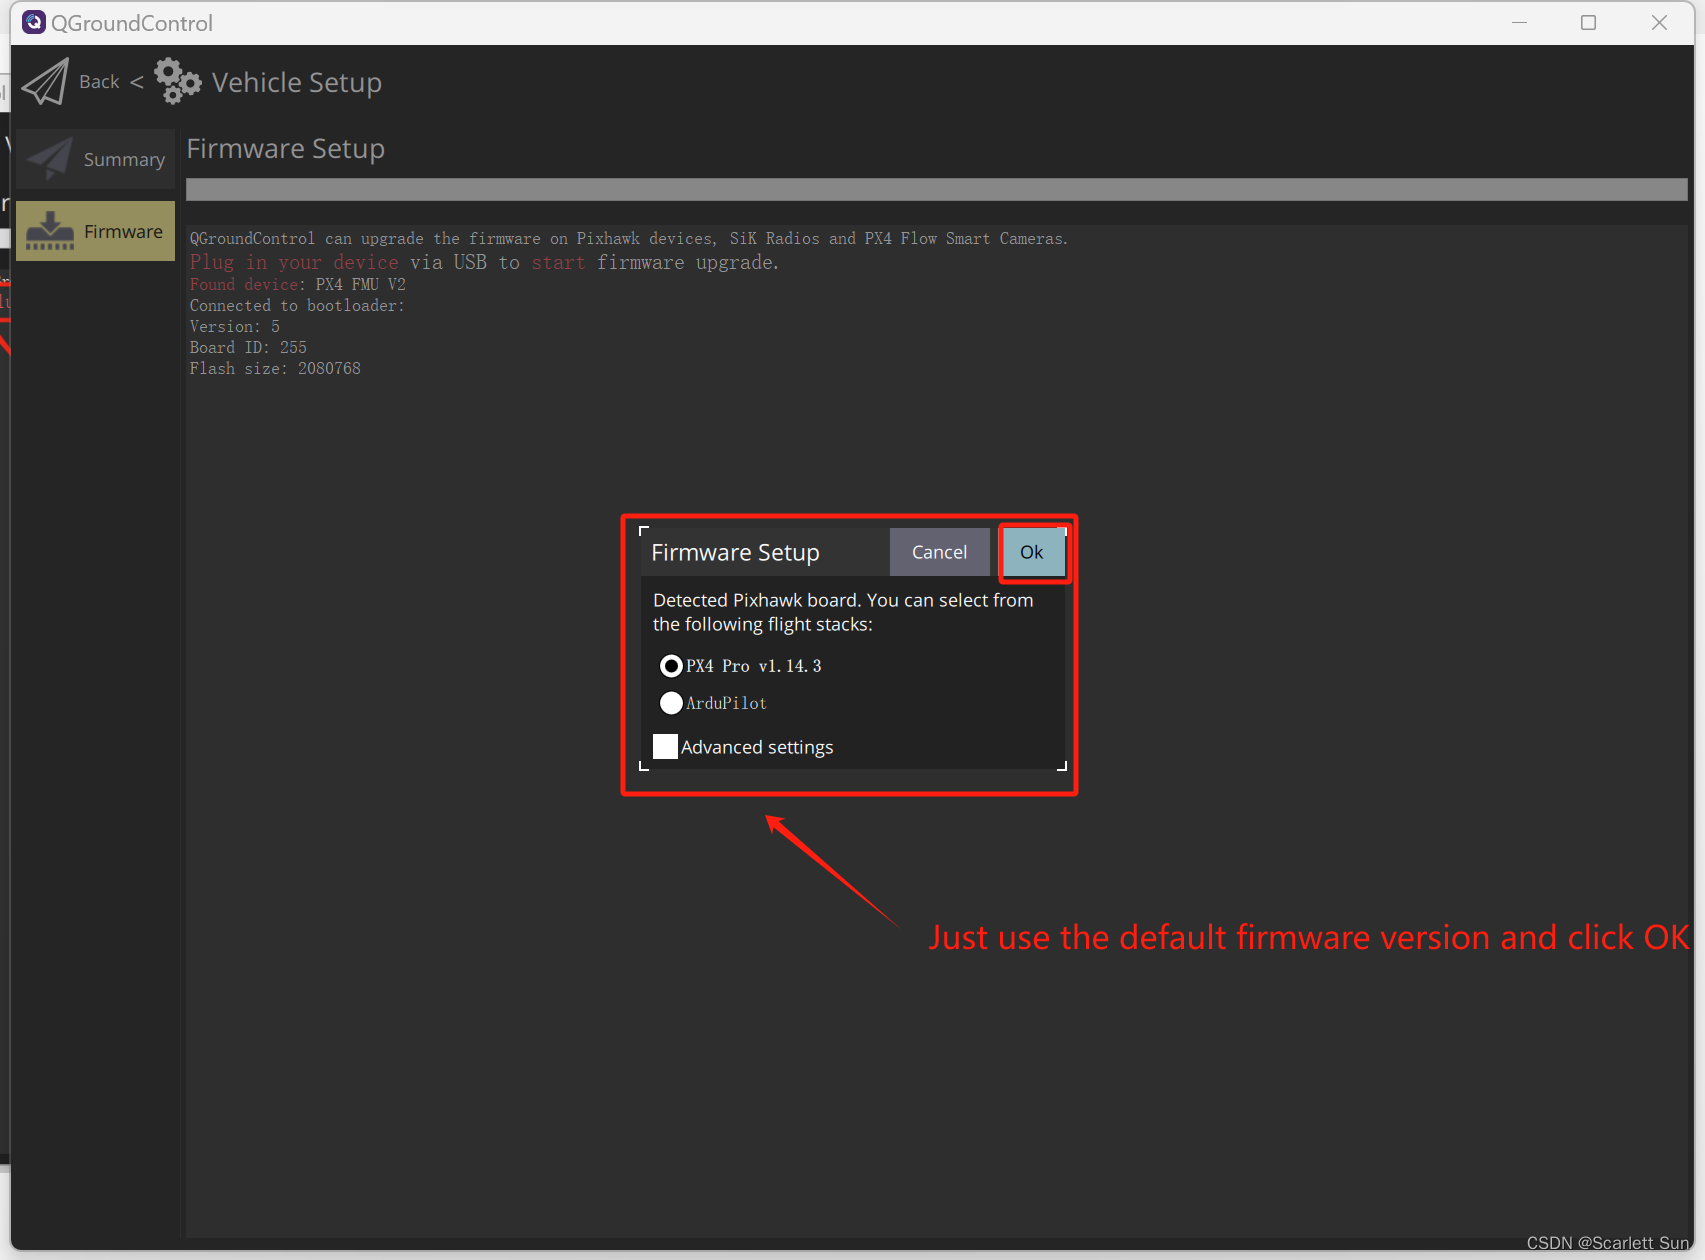This screenshot has width=1705, height=1260.
Task: Click the 'Vehicle Setup' title text
Action: (297, 82)
